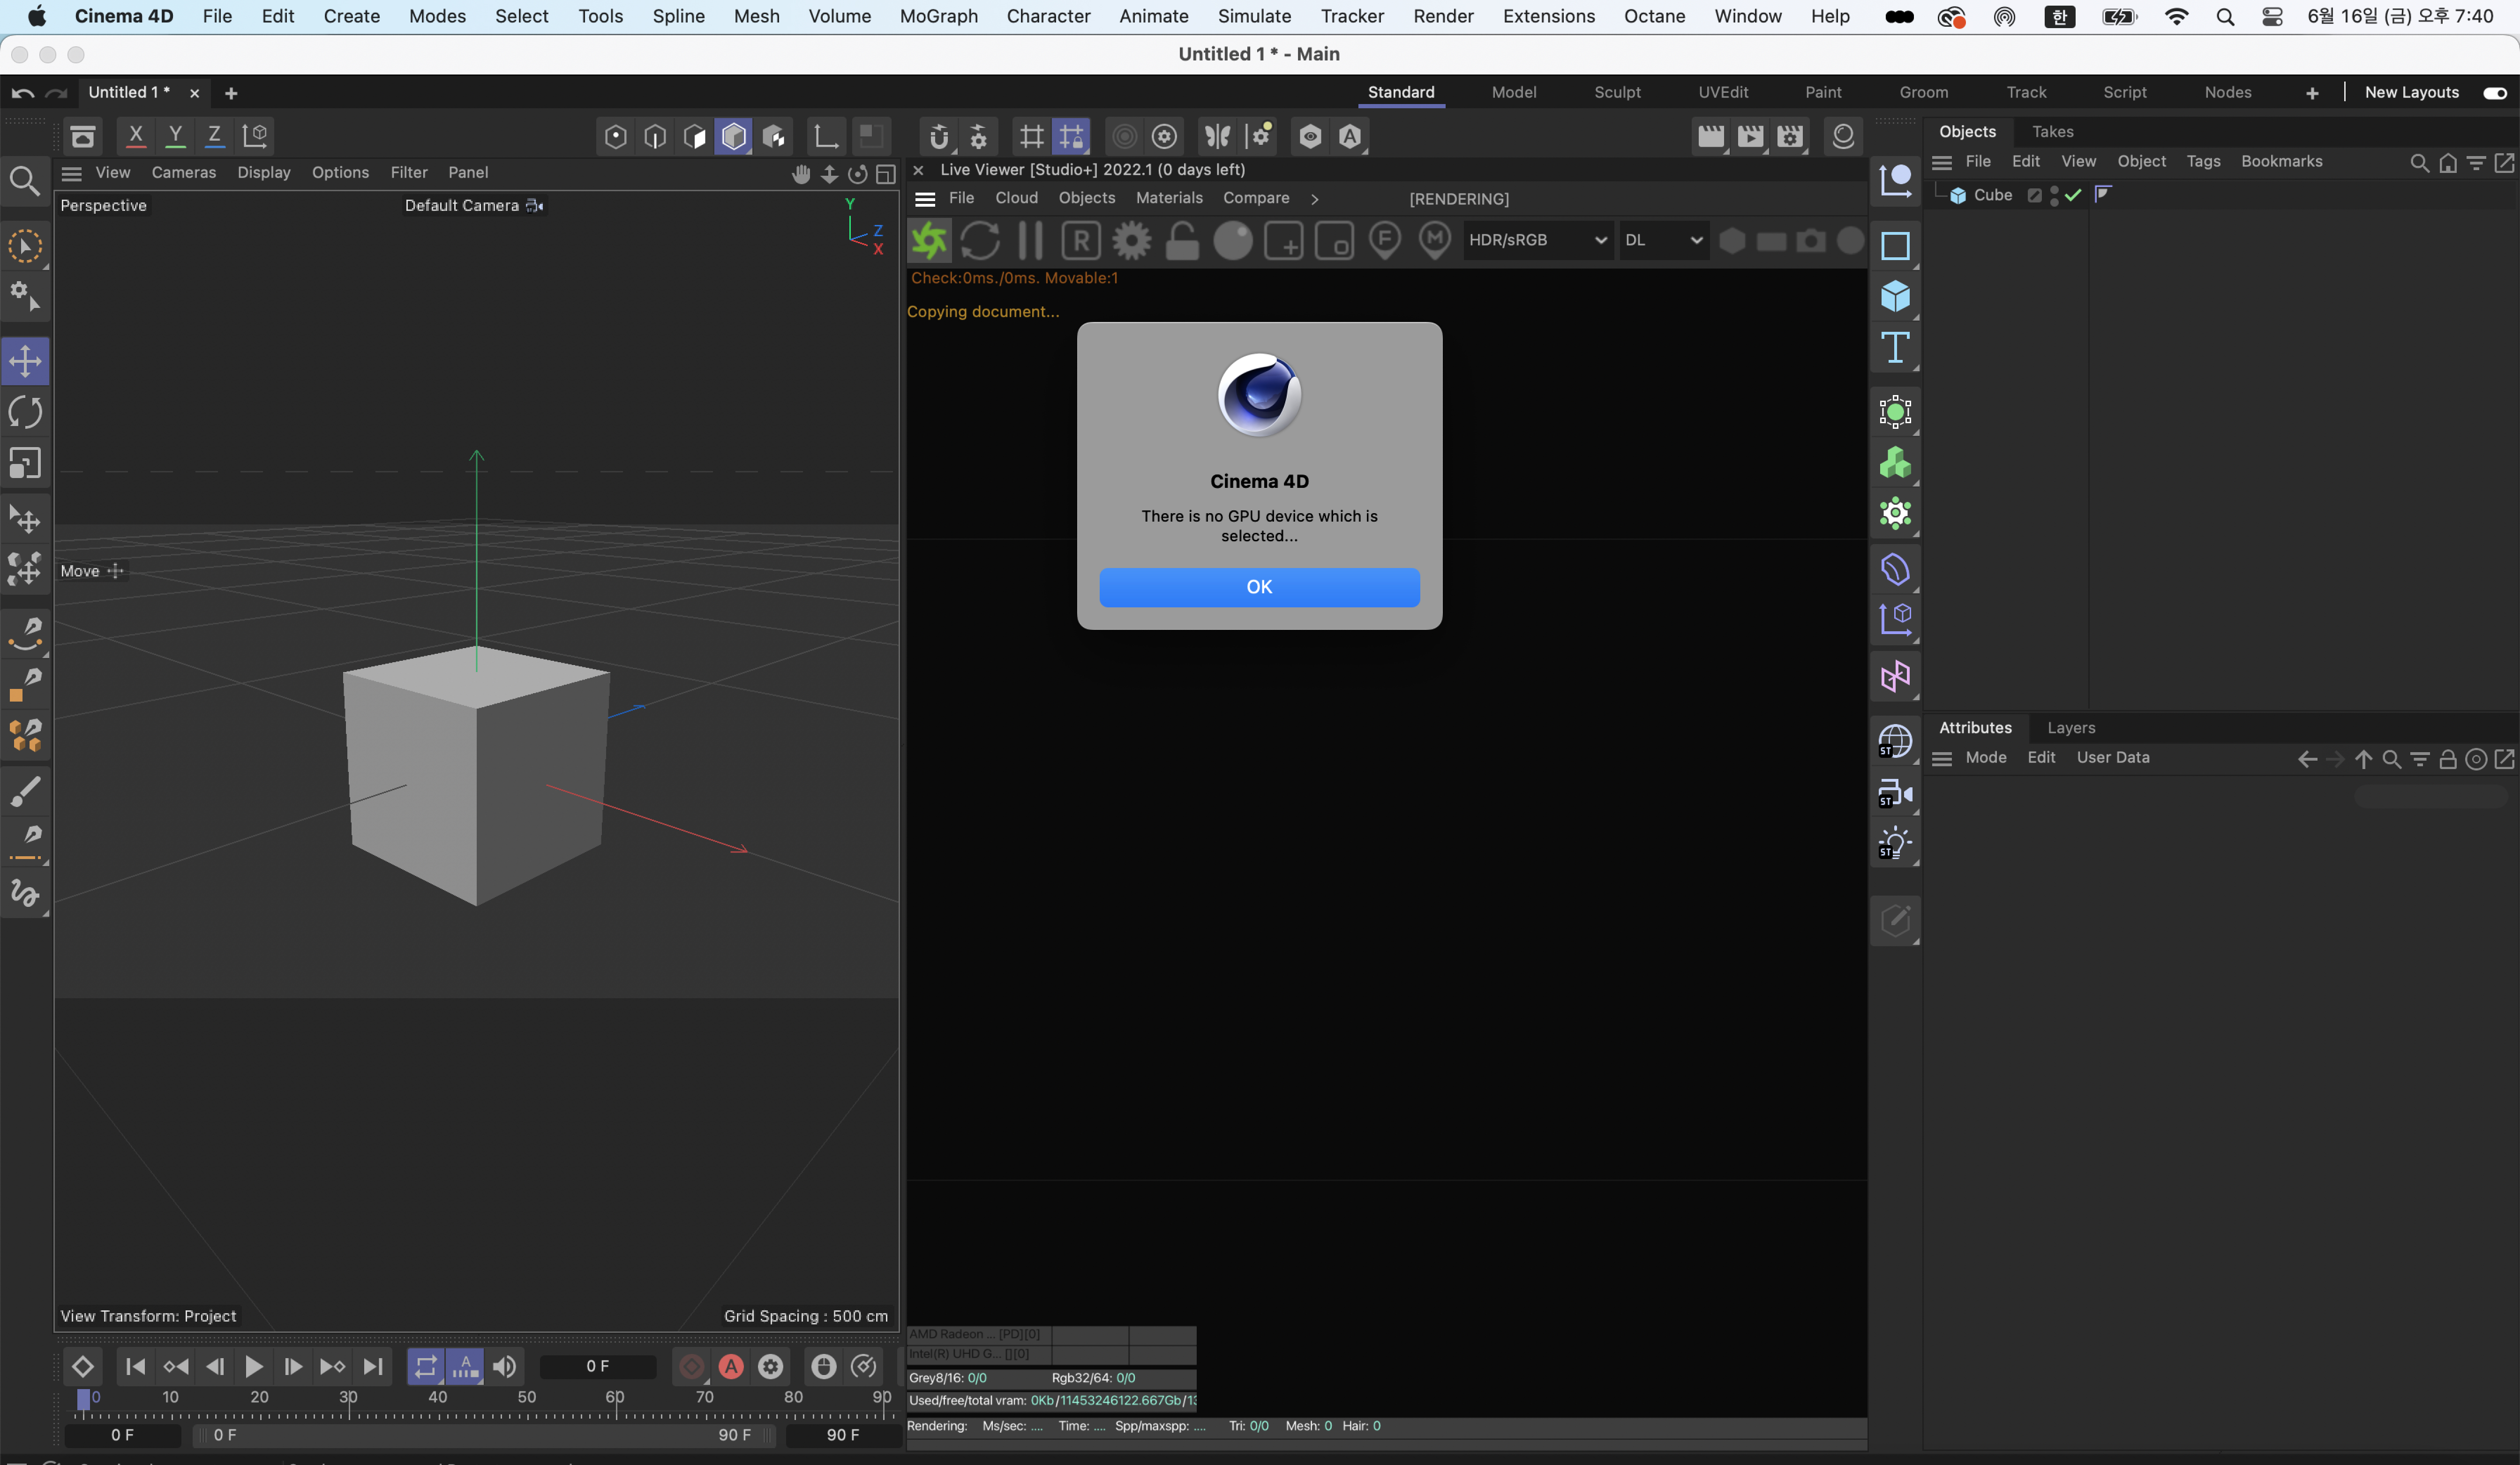The height and width of the screenshot is (1465, 2520).
Task: Click the timeline playhead at frame 0
Action: coord(84,1400)
